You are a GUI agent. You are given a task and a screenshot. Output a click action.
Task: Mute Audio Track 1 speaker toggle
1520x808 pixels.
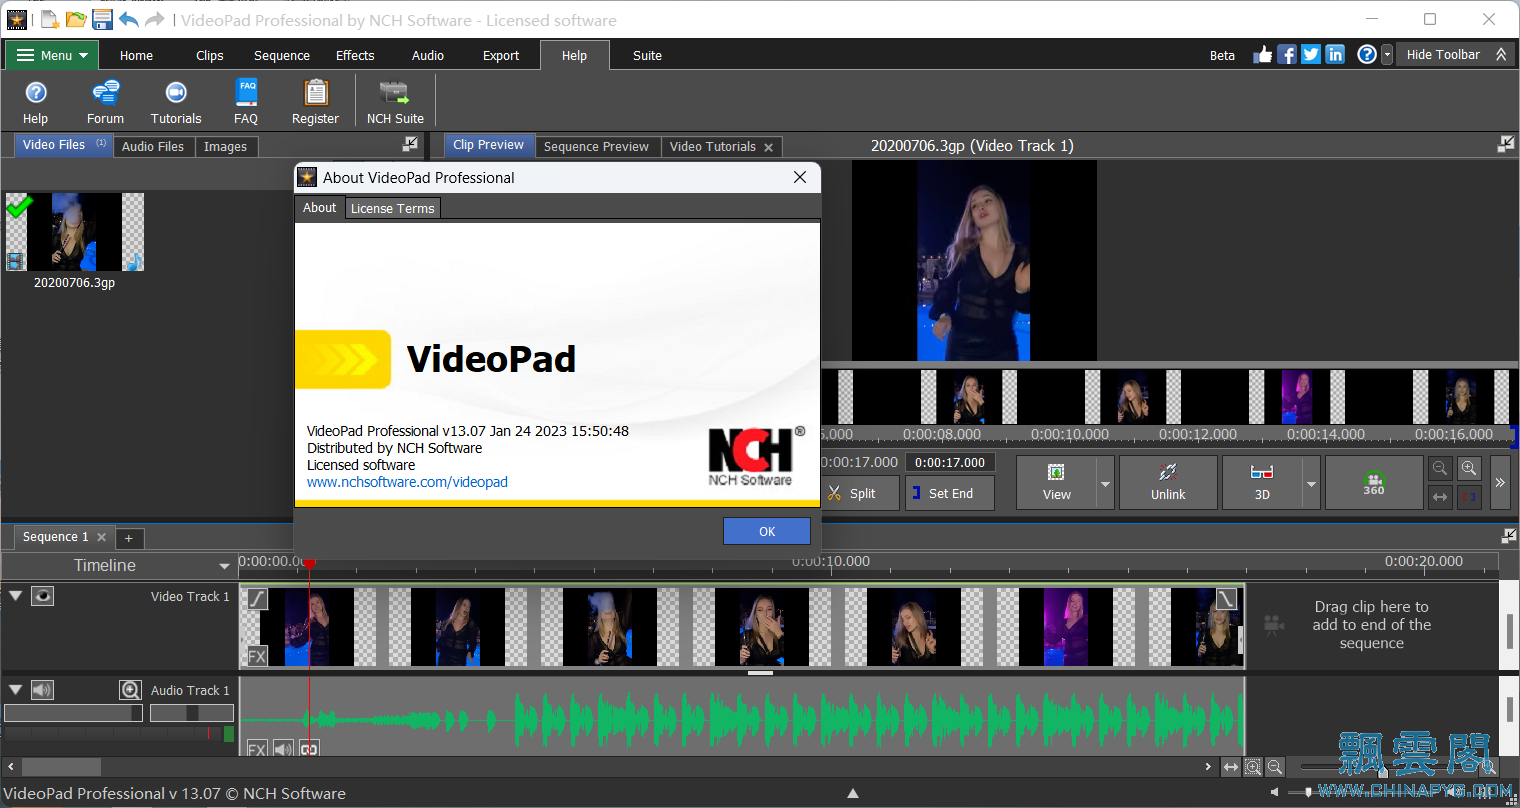click(42, 690)
